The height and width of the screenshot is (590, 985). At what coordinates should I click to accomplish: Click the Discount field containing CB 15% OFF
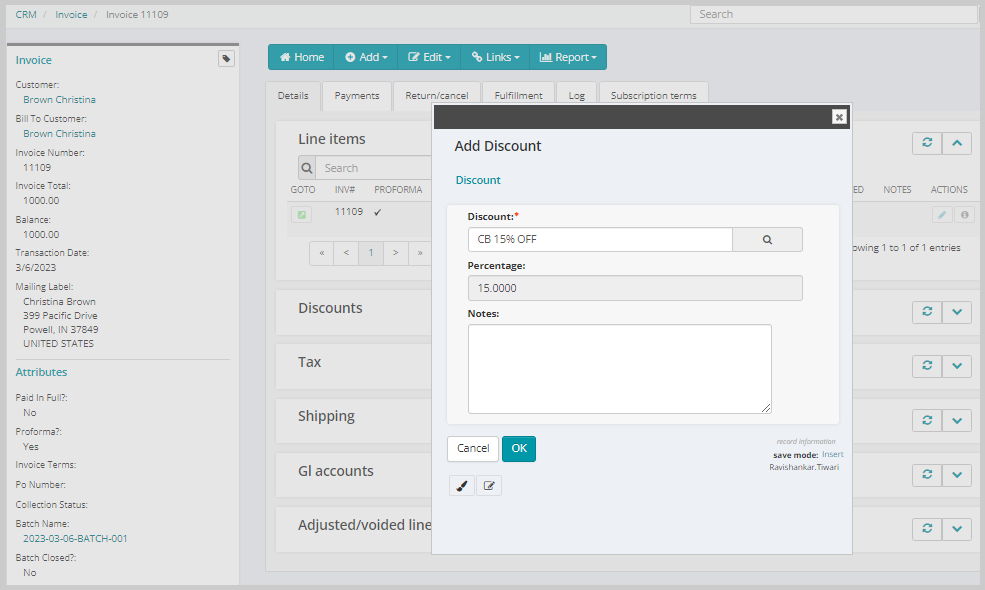point(600,239)
